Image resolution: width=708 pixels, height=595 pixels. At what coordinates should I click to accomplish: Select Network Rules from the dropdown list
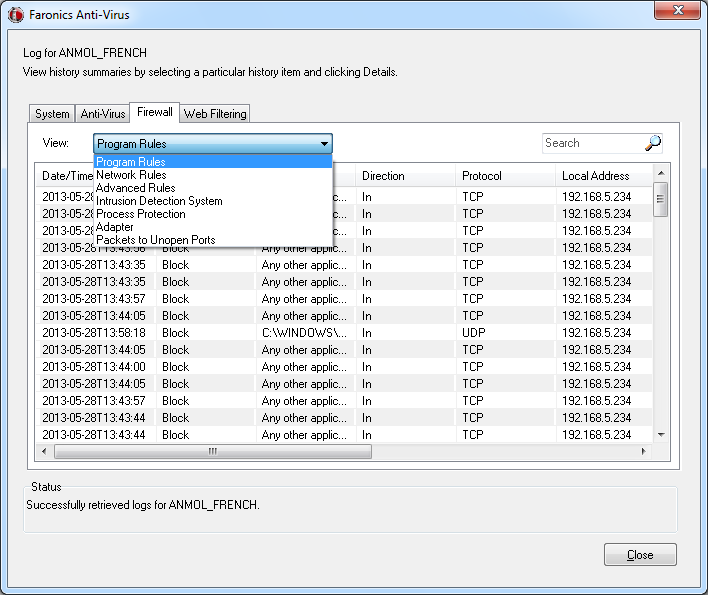point(213,175)
